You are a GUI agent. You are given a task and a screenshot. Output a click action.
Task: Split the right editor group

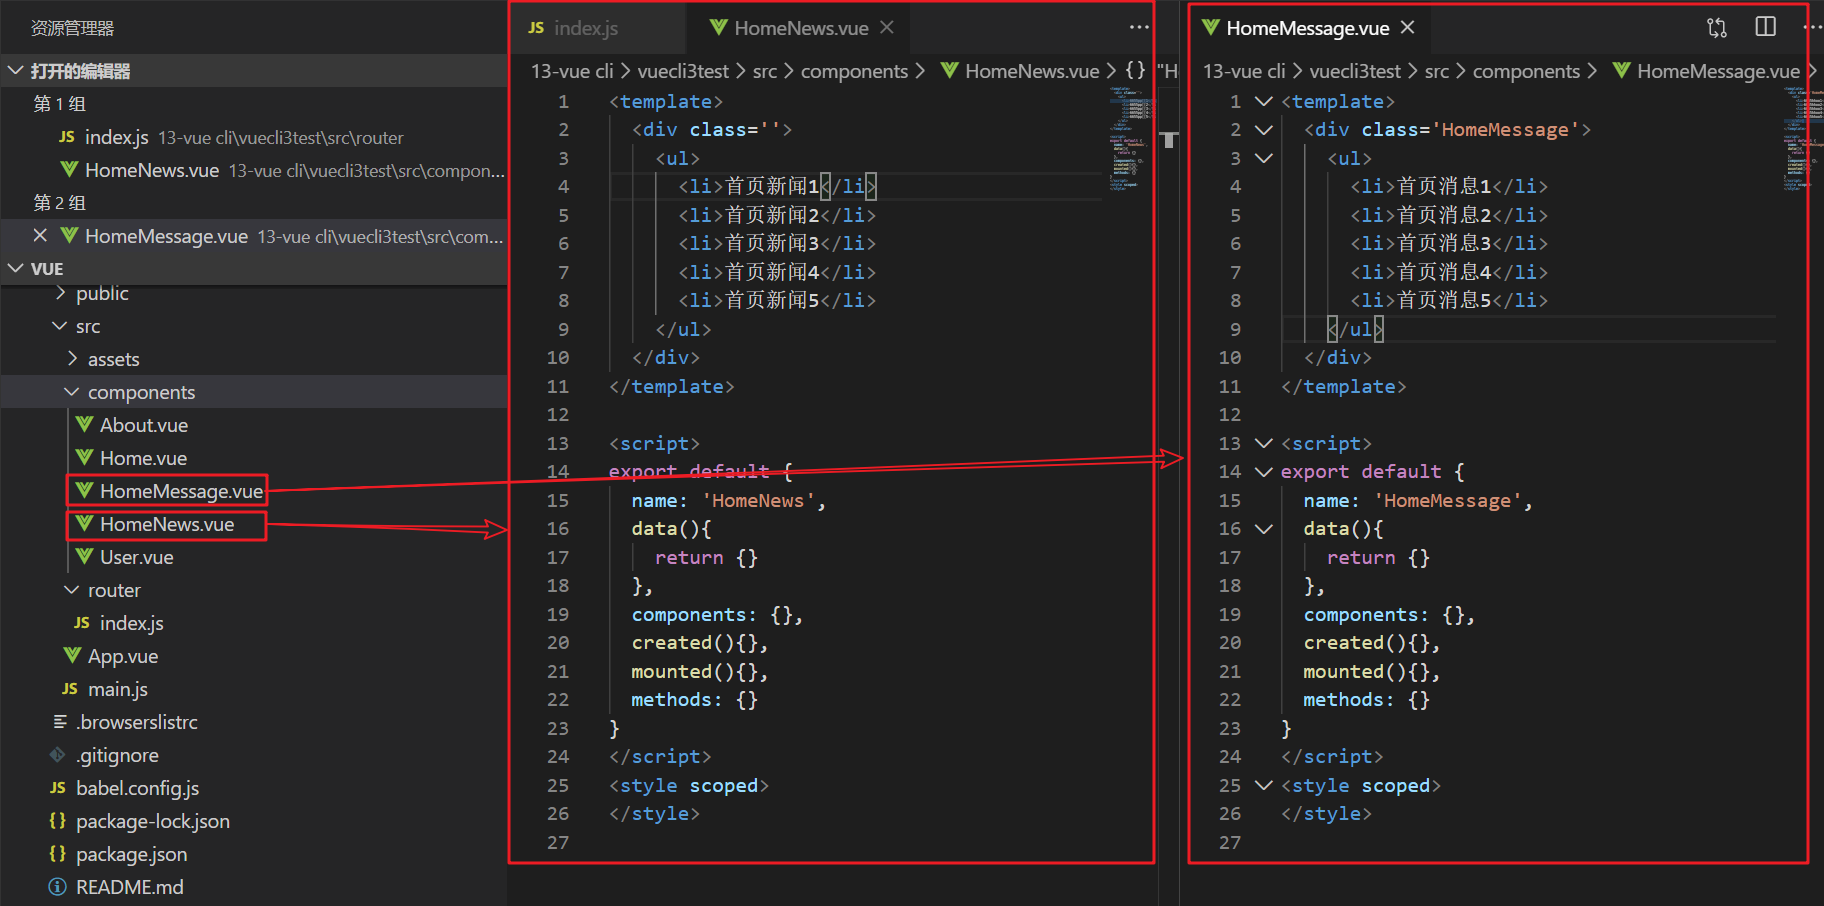[1766, 27]
